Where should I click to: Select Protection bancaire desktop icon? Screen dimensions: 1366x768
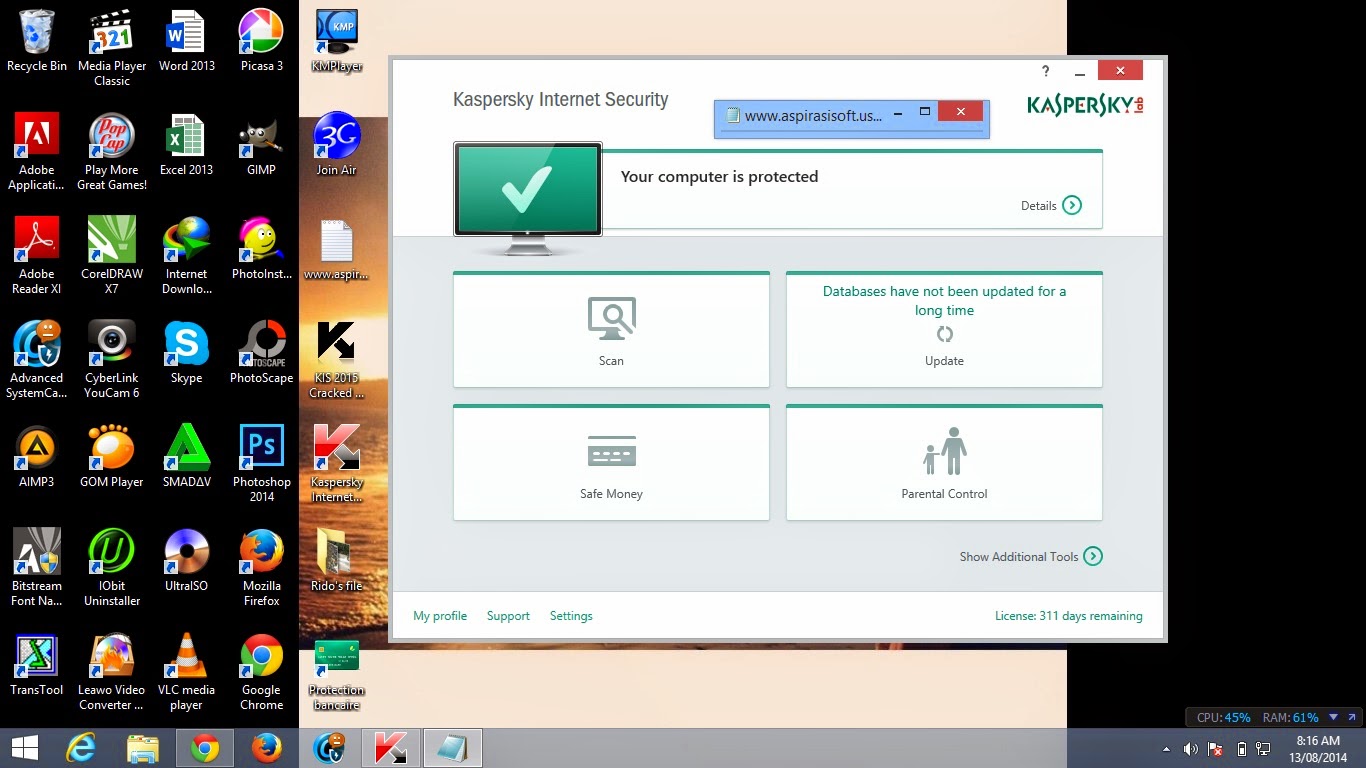pos(337,675)
